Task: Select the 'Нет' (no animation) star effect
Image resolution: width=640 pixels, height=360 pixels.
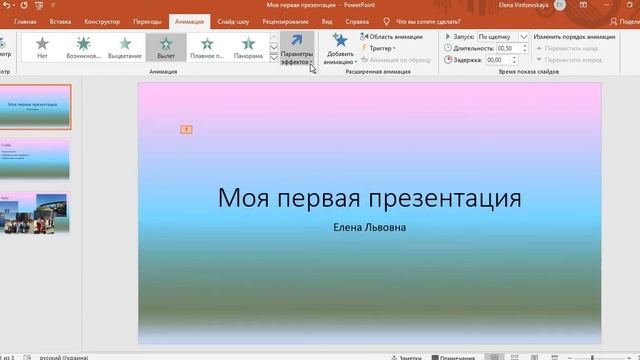Action: click(42, 47)
